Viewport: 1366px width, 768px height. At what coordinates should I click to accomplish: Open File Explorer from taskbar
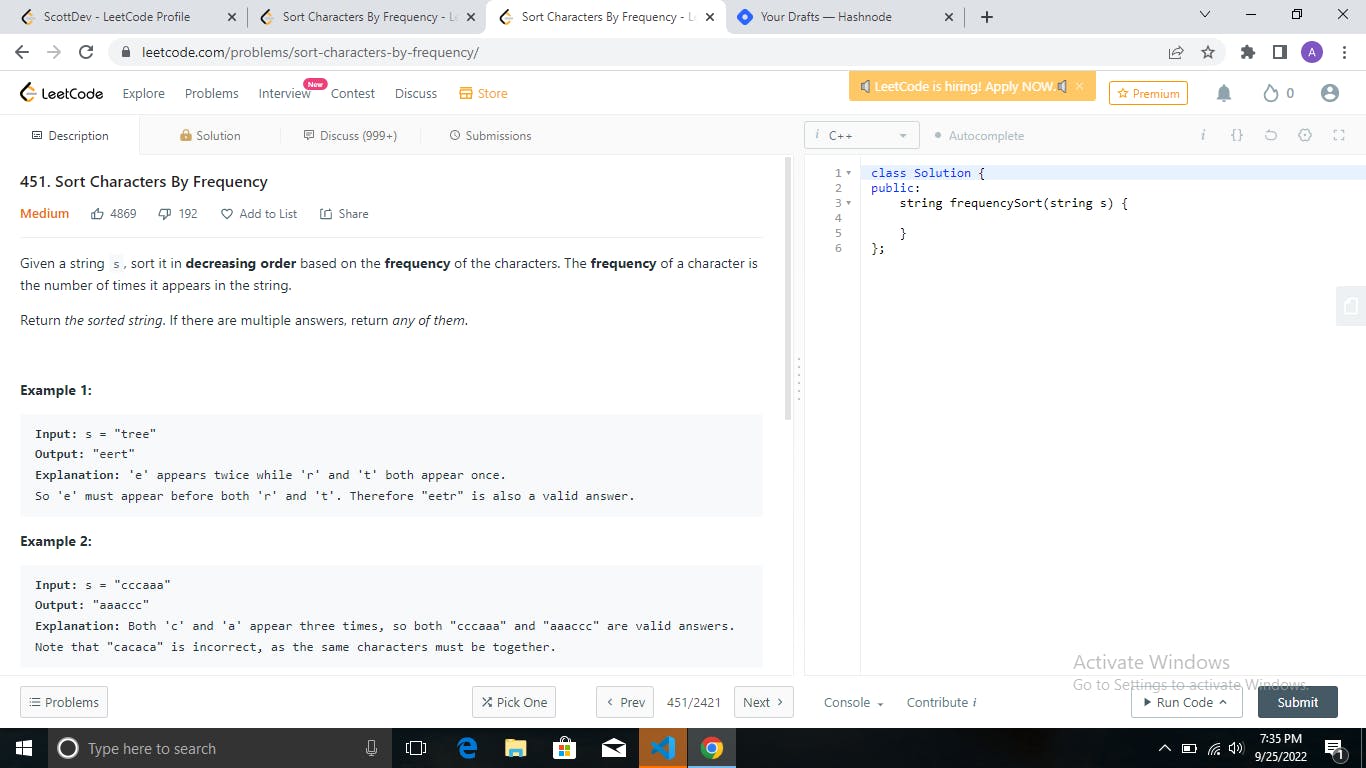point(516,748)
